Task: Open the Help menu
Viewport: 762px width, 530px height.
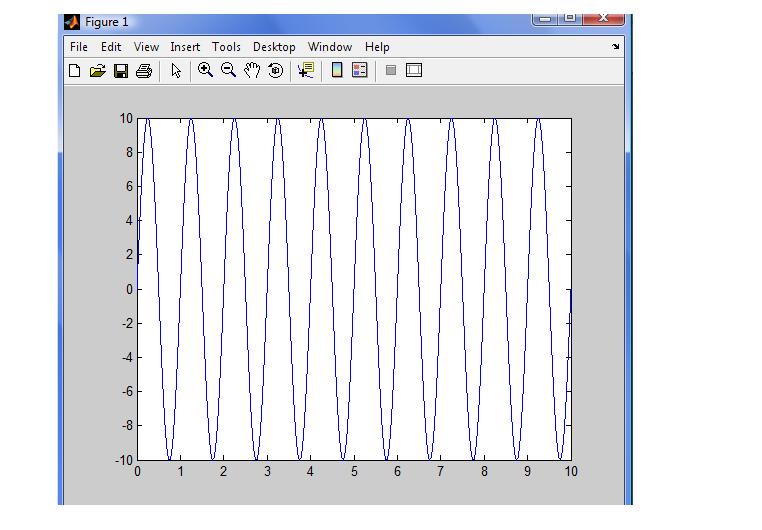Action: click(377, 47)
